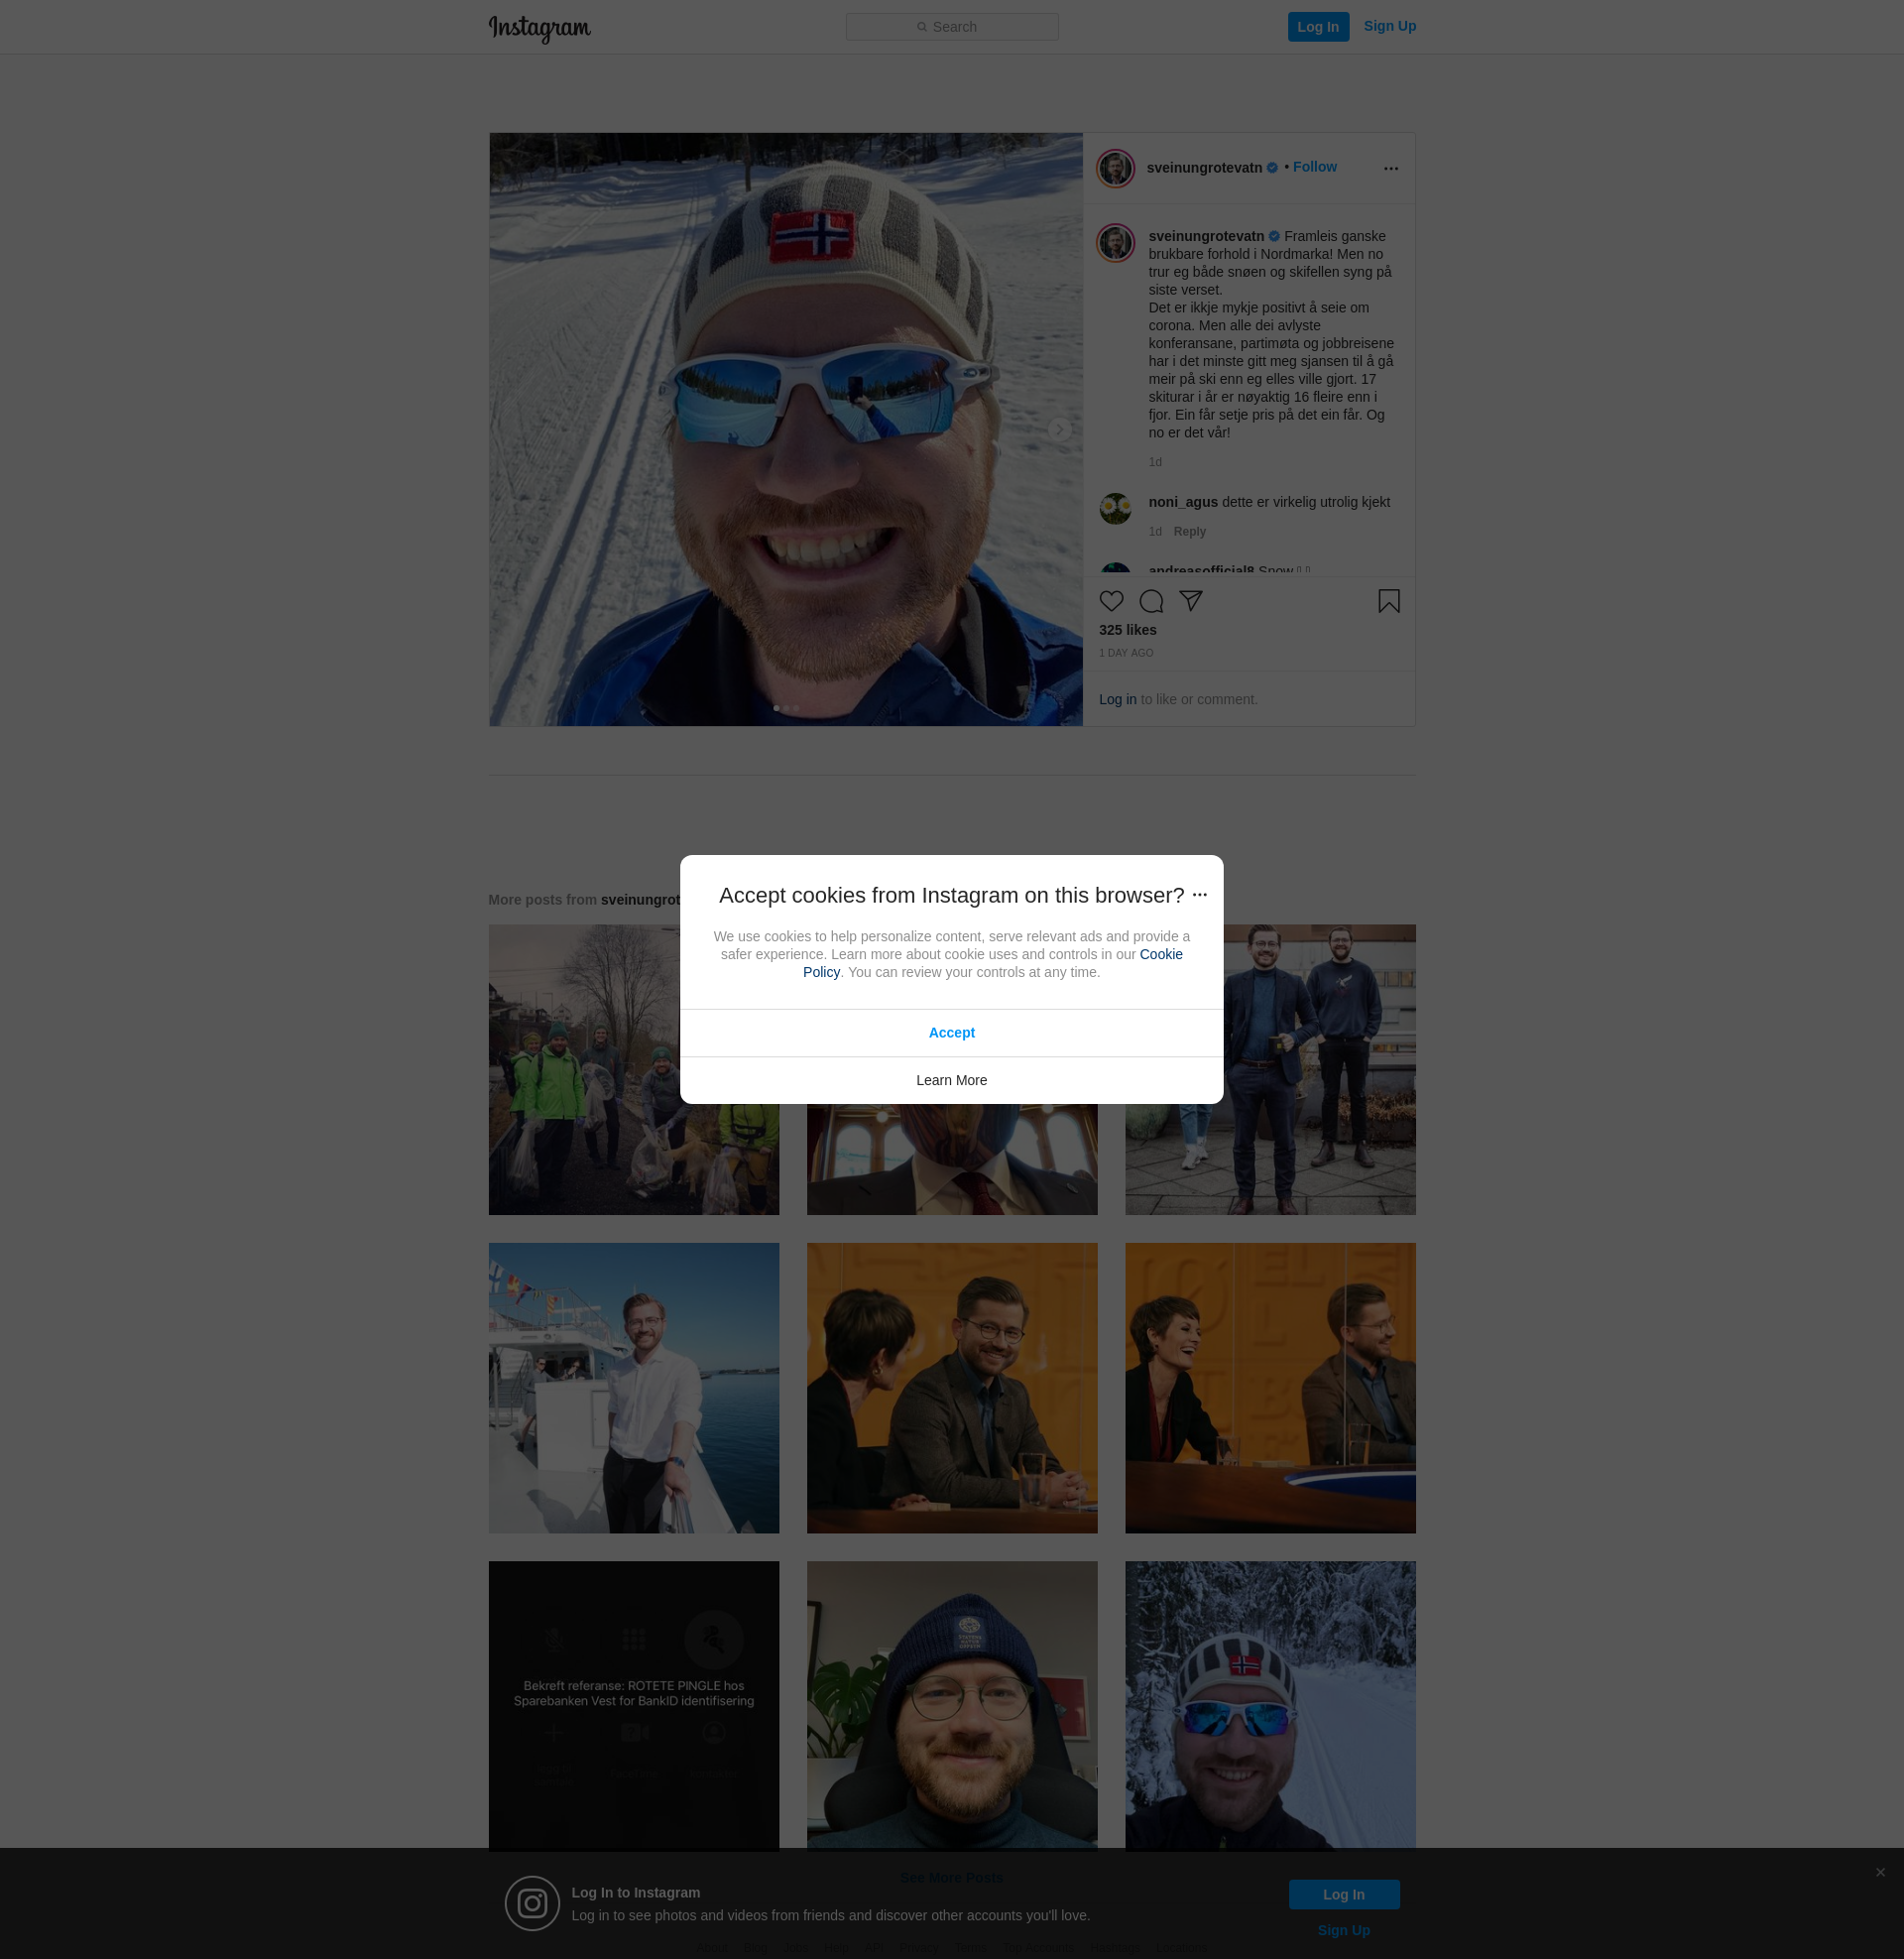Open sveinungrotevatn username in caption
The height and width of the screenshot is (1959, 1904).
click(x=1206, y=236)
